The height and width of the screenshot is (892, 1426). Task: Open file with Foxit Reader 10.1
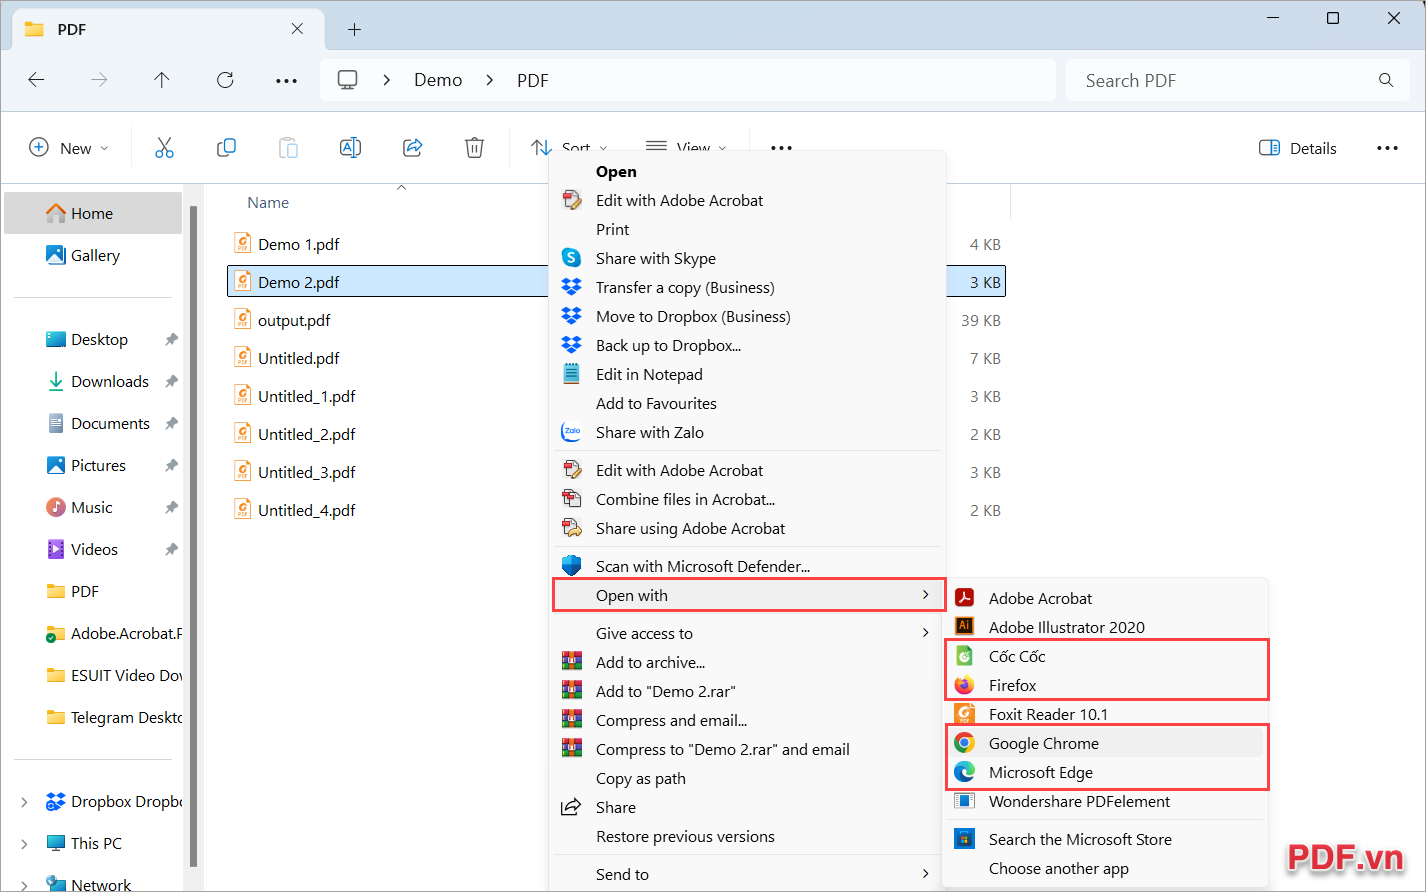pyautogui.click(x=1107, y=714)
